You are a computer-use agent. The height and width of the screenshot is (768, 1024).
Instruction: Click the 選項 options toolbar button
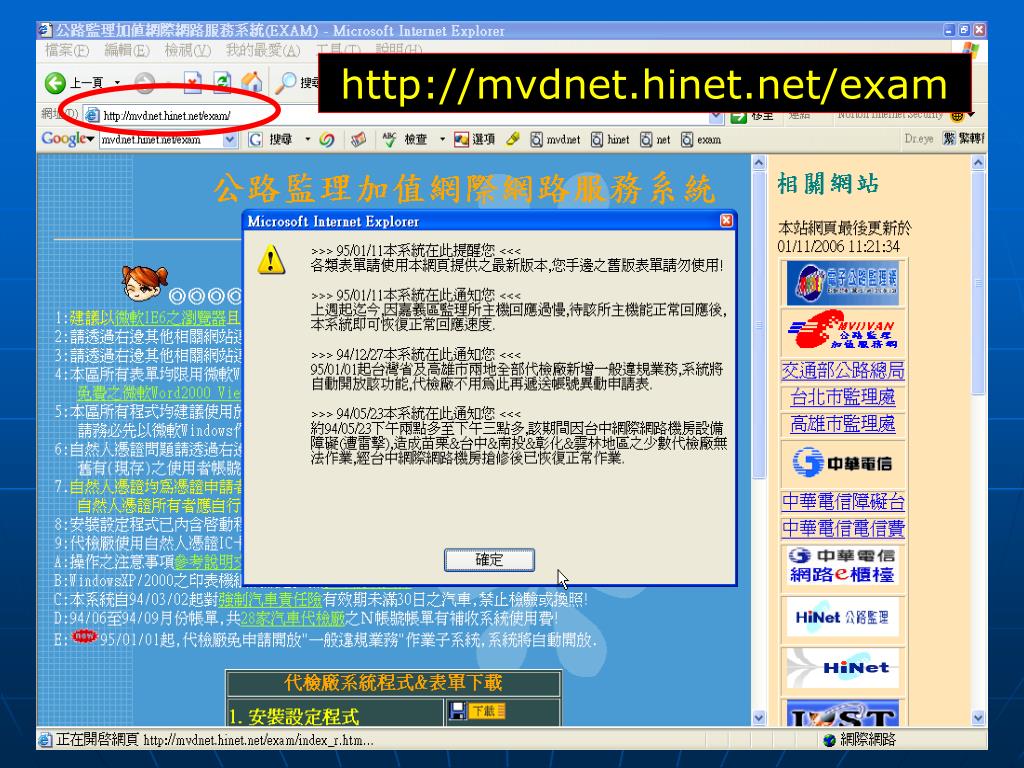click(475, 139)
